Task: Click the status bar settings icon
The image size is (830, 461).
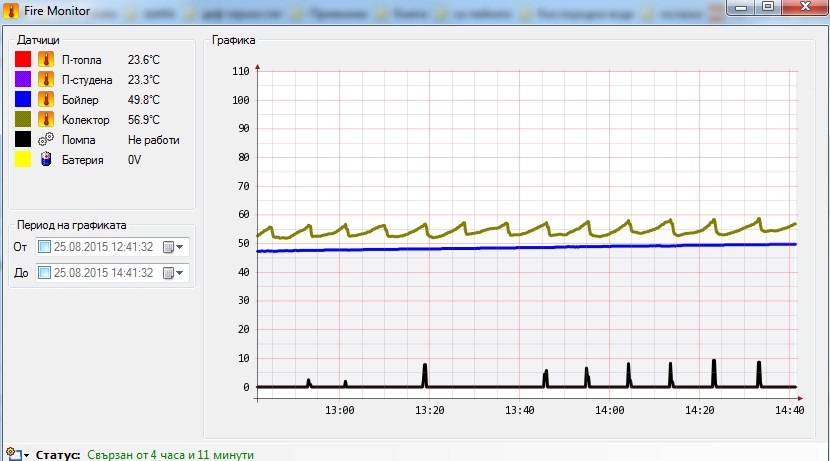Action: pyautogui.click(x=12, y=454)
